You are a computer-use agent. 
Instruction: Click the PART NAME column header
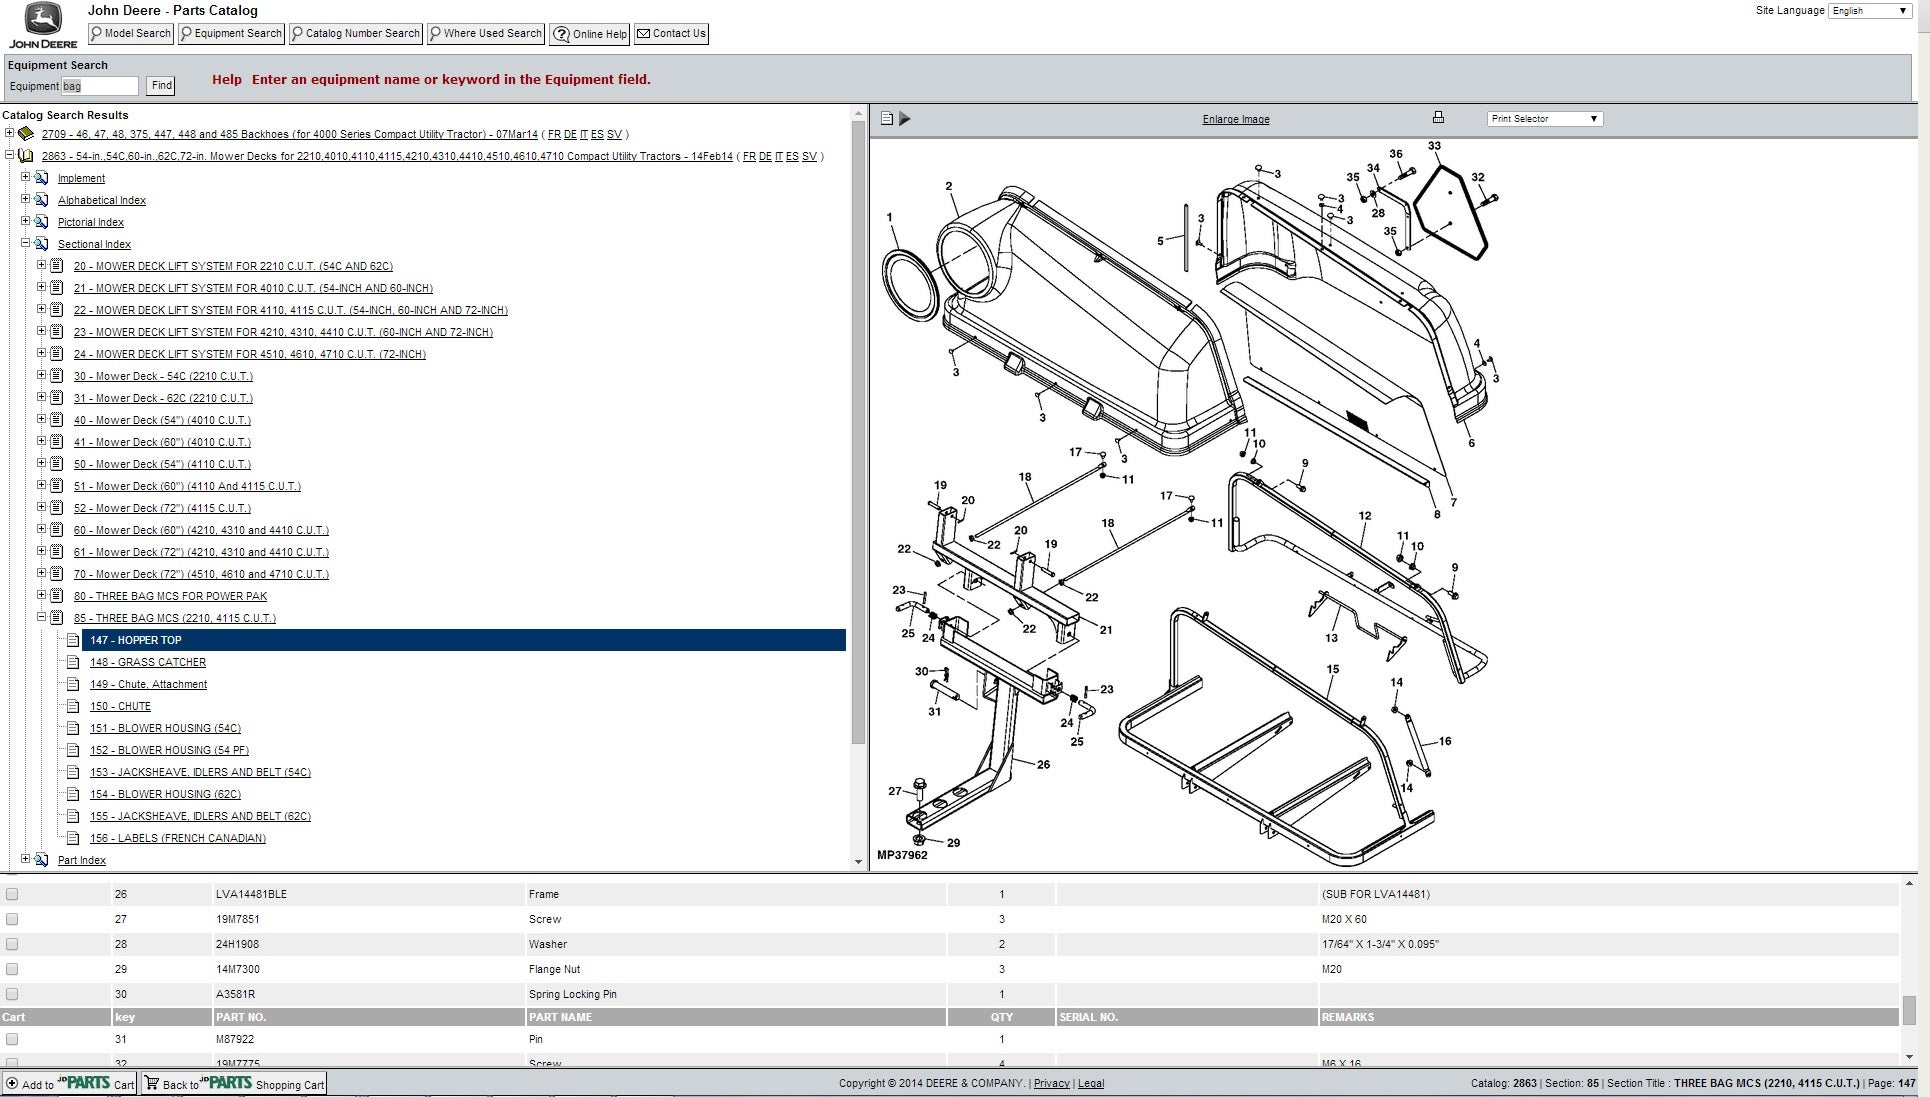click(735, 1017)
